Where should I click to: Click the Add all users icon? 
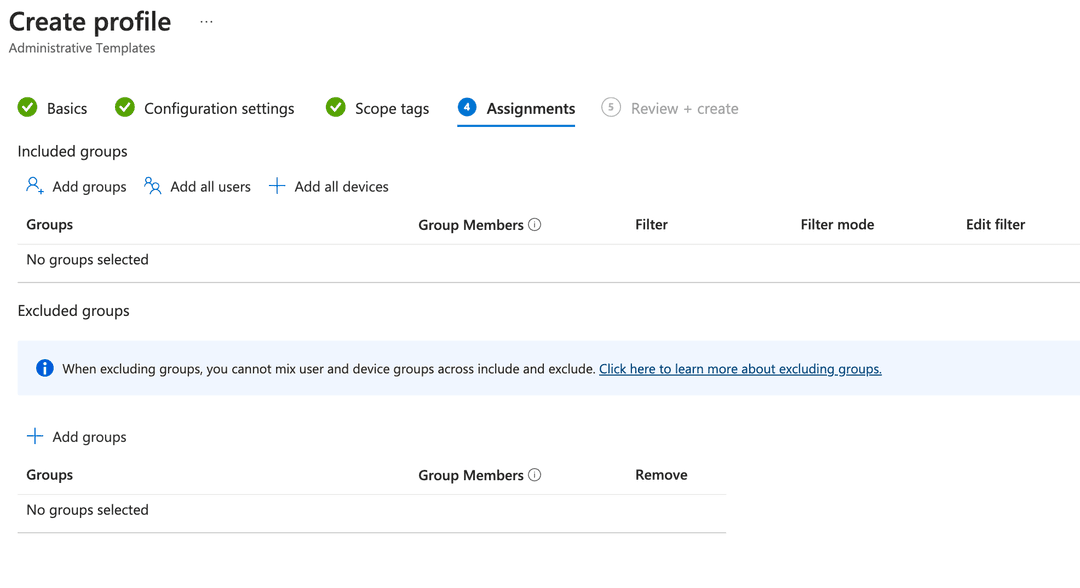pyautogui.click(x=152, y=186)
